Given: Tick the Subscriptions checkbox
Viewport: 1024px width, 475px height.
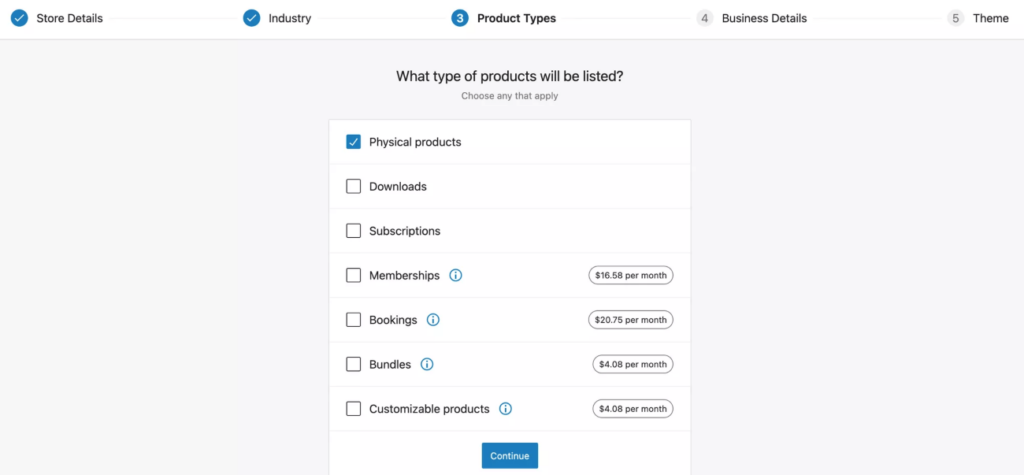Looking at the screenshot, I should pyautogui.click(x=354, y=231).
